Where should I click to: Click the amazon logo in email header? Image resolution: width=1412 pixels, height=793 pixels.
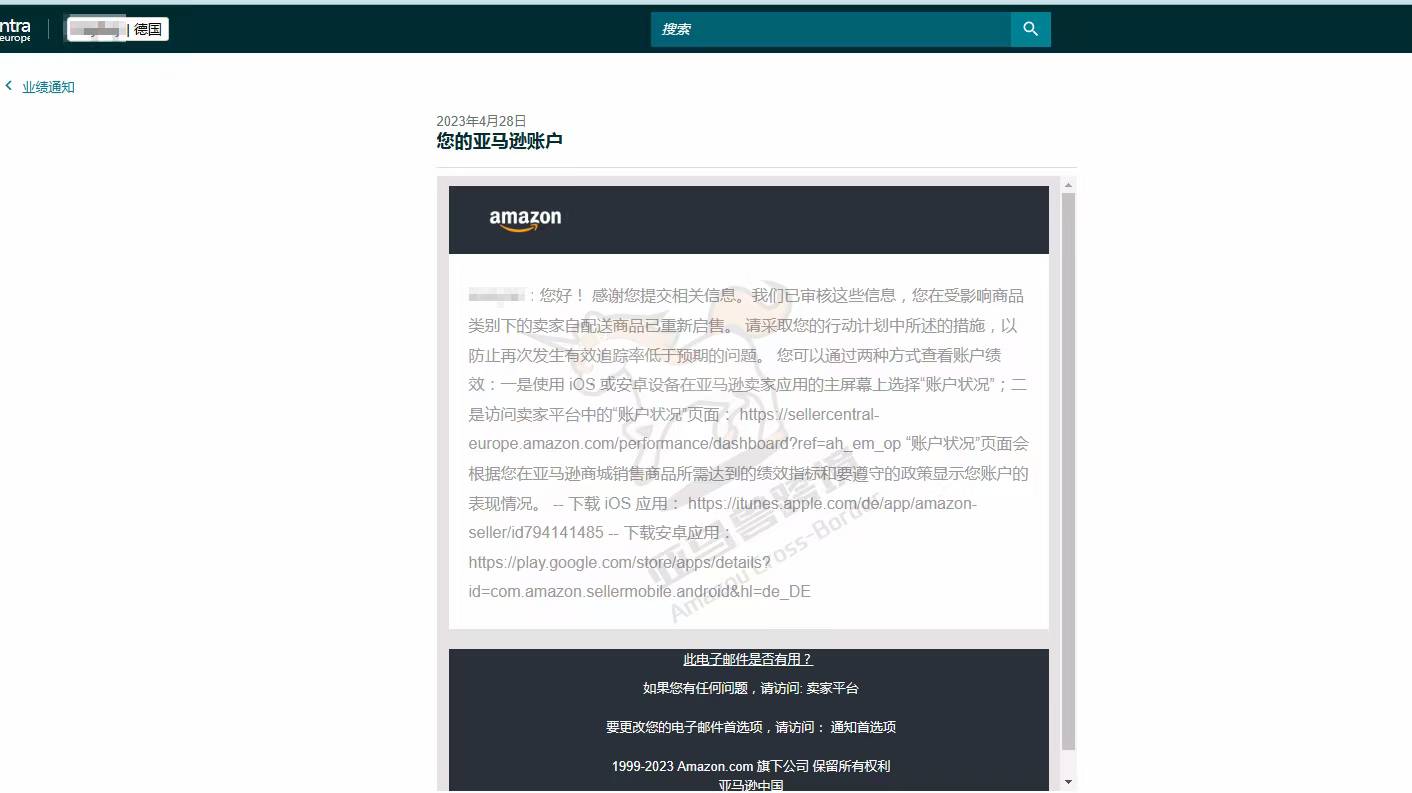tap(525, 220)
